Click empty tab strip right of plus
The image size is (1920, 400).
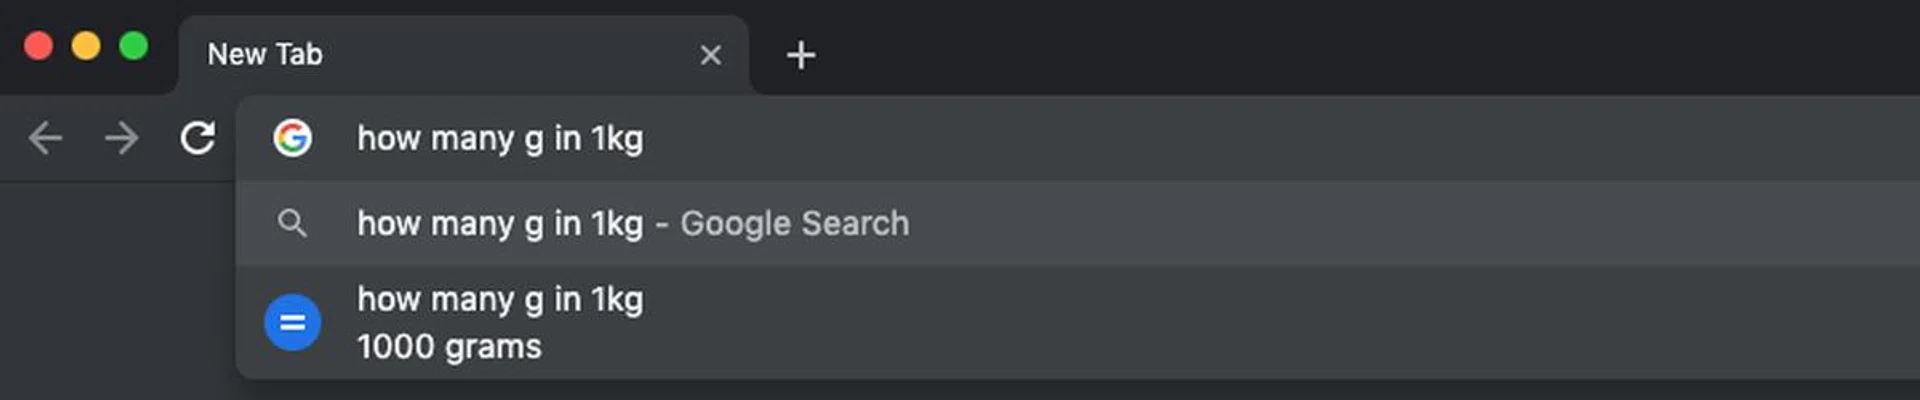pyautogui.click(x=1300, y=50)
